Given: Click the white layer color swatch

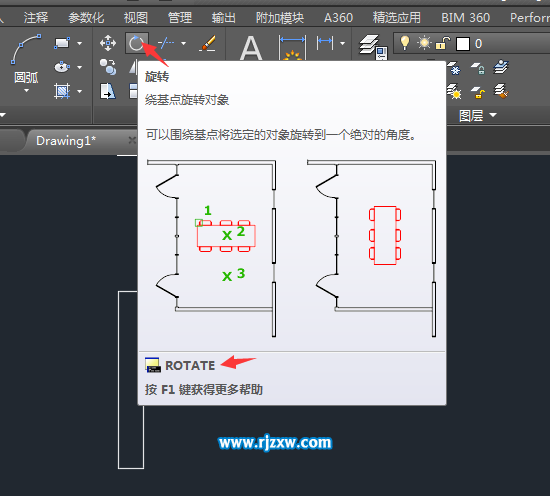Looking at the screenshot, I should coord(463,44).
